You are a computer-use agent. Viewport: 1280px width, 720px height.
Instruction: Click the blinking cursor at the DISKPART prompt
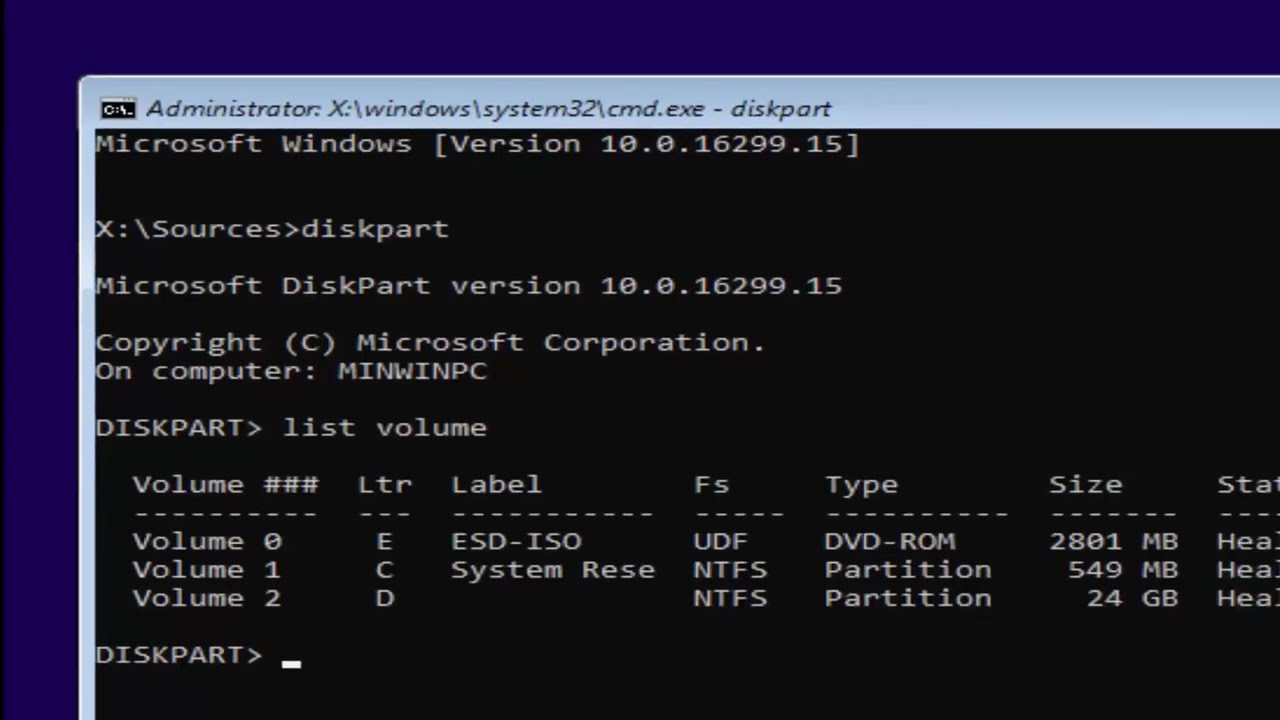coord(291,662)
